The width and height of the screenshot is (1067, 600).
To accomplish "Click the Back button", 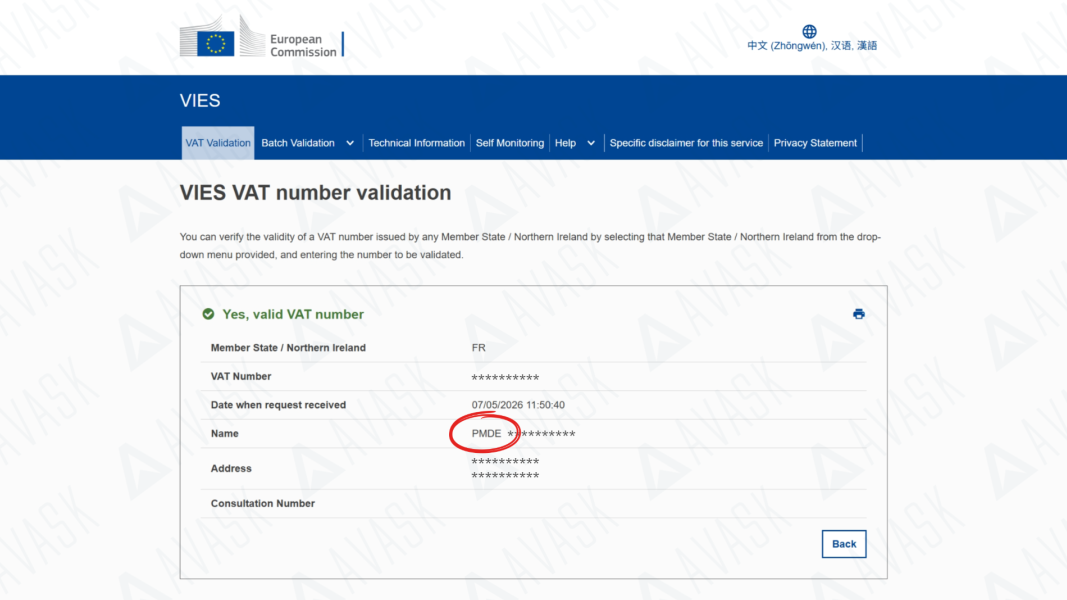I will 844,544.
